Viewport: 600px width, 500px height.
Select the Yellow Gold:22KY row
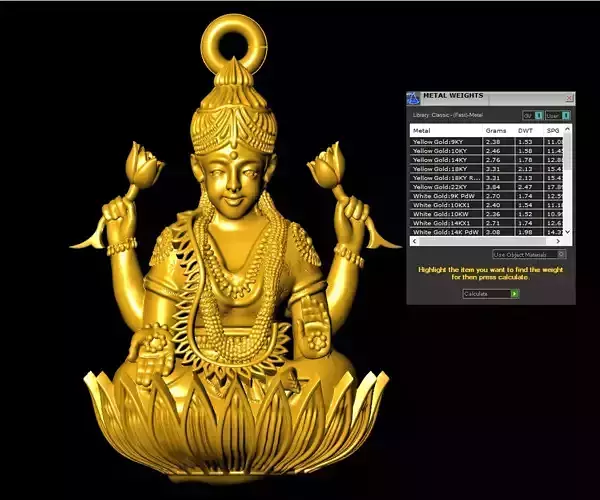tap(486, 187)
